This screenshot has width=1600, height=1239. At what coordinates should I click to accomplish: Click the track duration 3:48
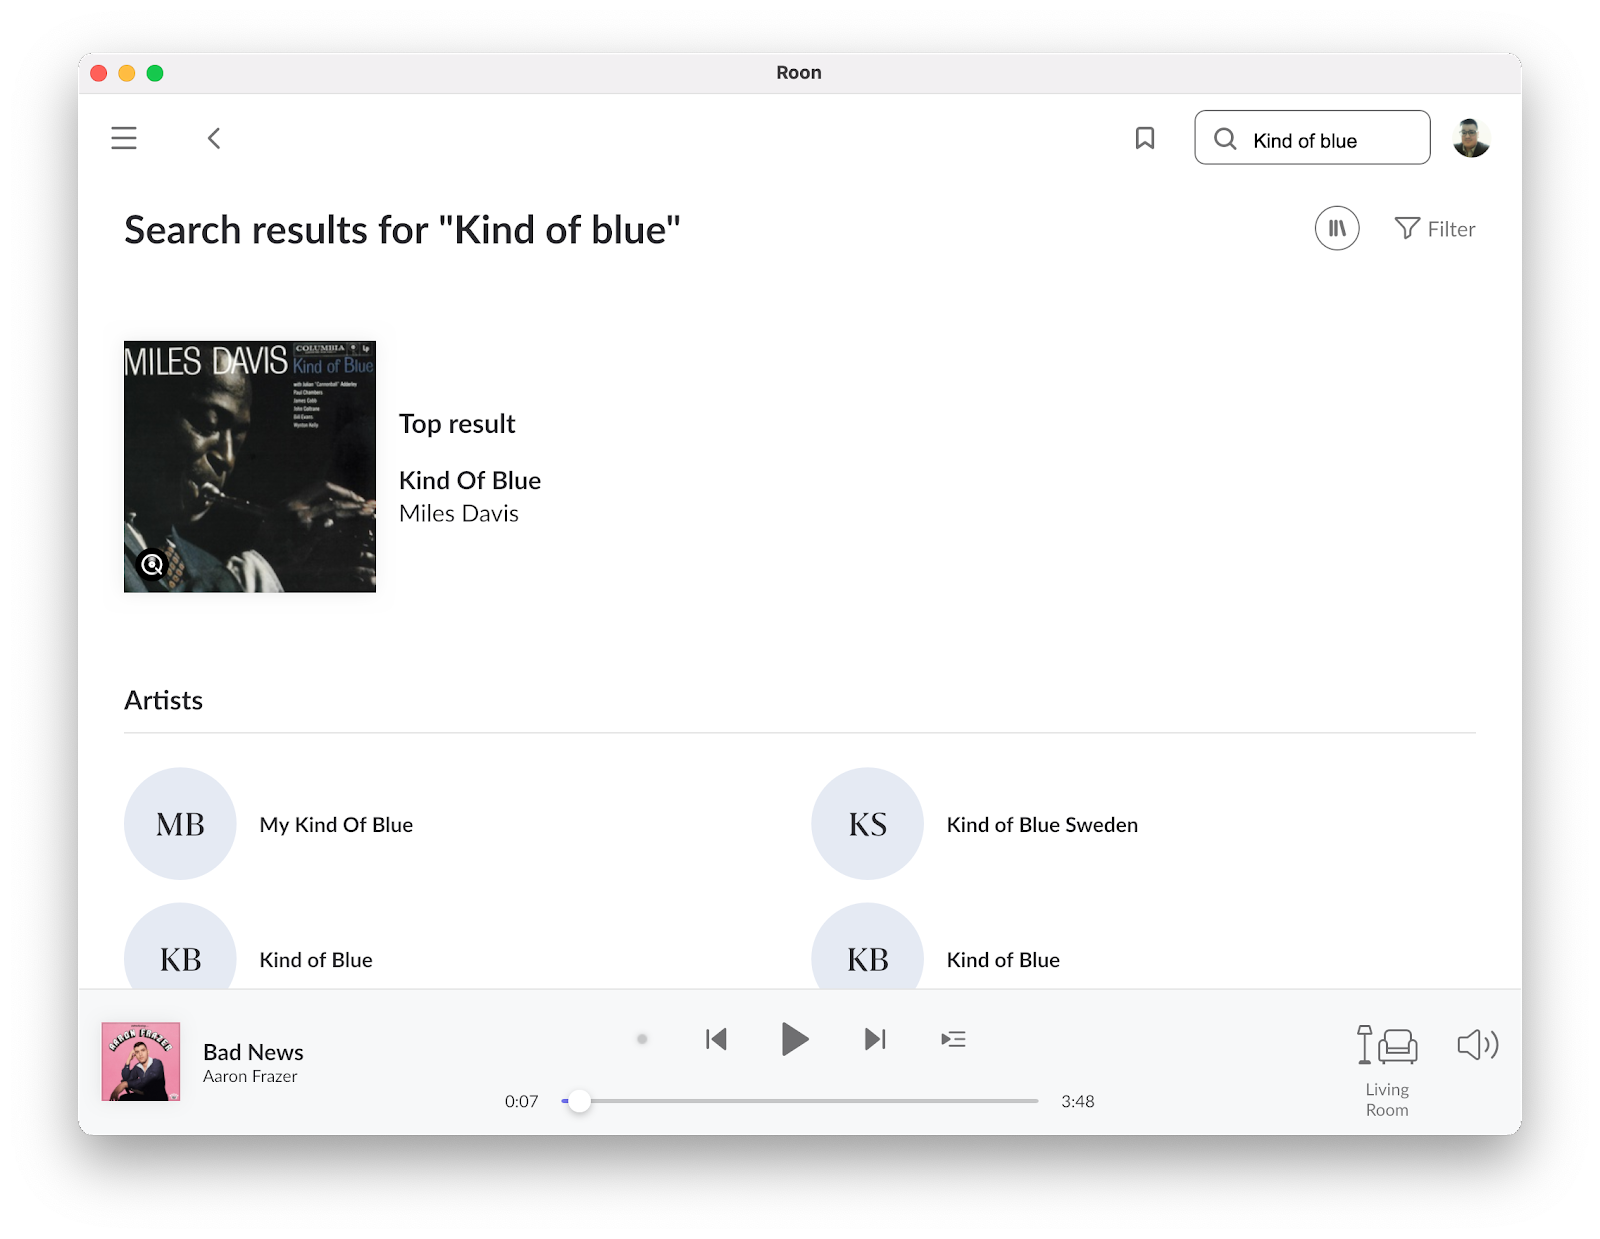point(1078,1102)
